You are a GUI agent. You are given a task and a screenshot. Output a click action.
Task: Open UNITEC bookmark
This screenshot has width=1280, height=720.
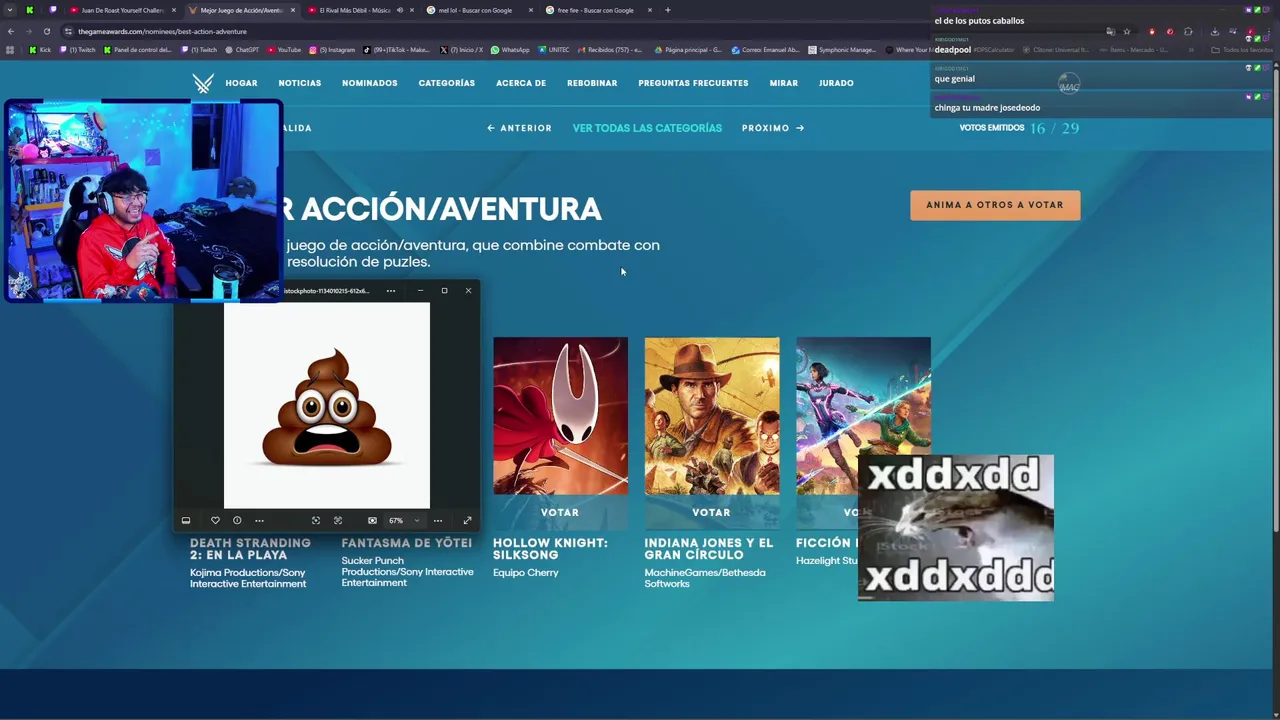pos(554,50)
